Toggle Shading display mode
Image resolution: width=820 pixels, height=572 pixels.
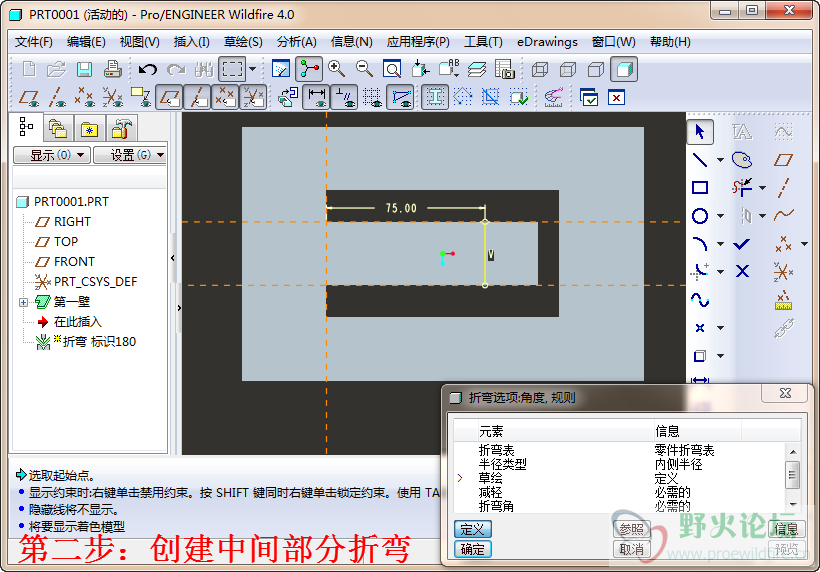624,69
